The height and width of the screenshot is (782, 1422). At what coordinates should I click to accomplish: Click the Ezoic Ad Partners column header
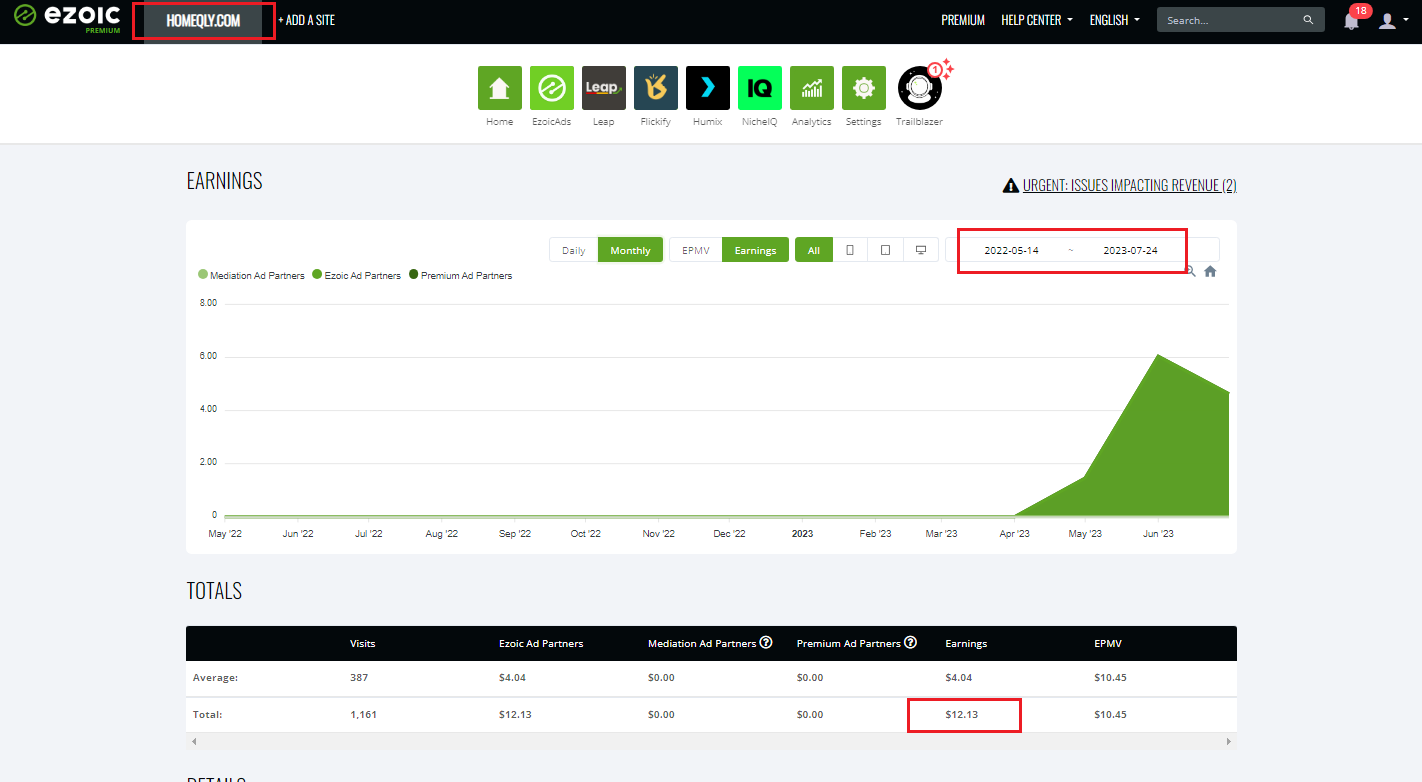point(541,643)
